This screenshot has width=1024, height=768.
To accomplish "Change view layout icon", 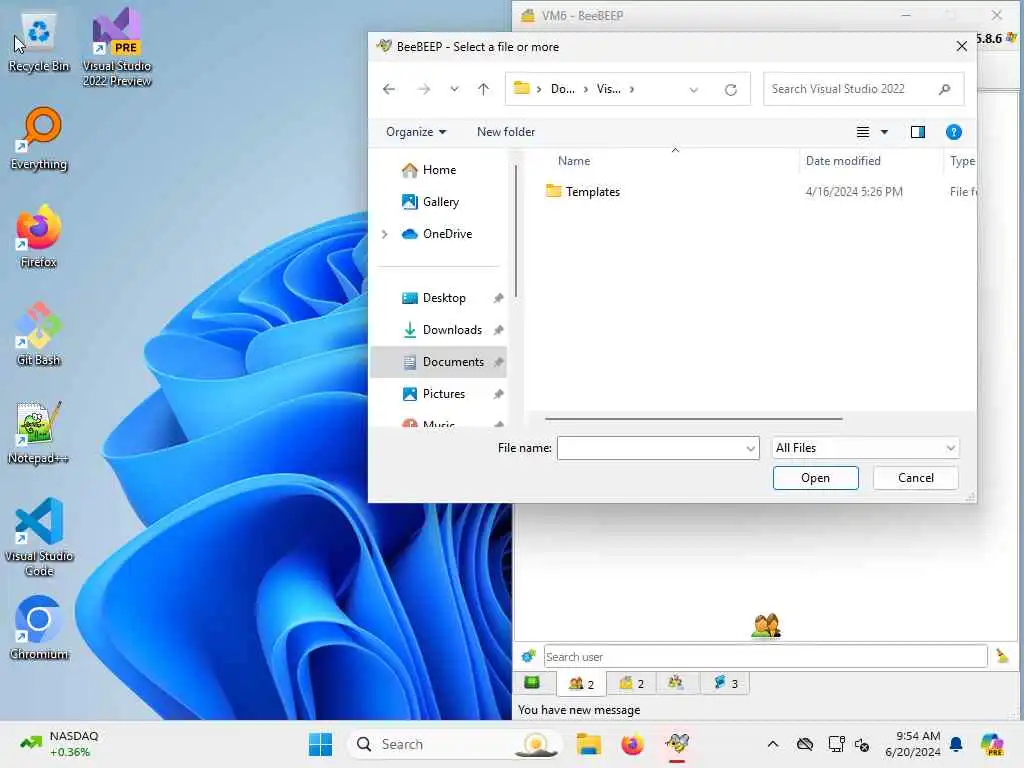I will 863,132.
